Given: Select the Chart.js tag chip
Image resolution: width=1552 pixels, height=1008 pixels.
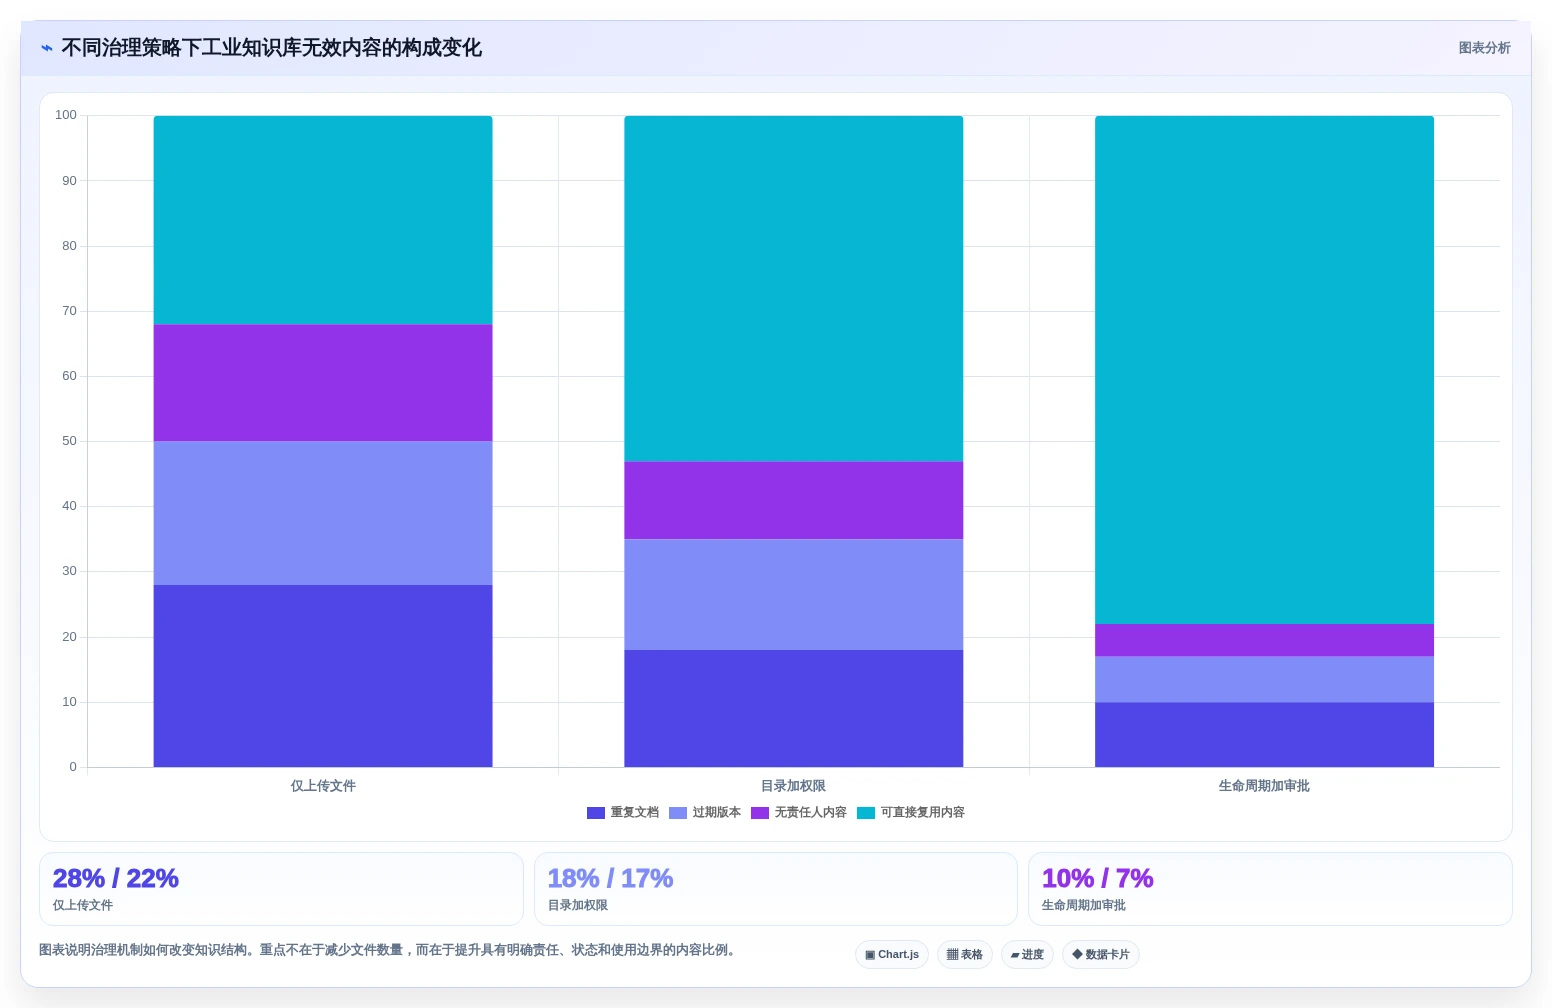Looking at the screenshot, I should 892,955.
